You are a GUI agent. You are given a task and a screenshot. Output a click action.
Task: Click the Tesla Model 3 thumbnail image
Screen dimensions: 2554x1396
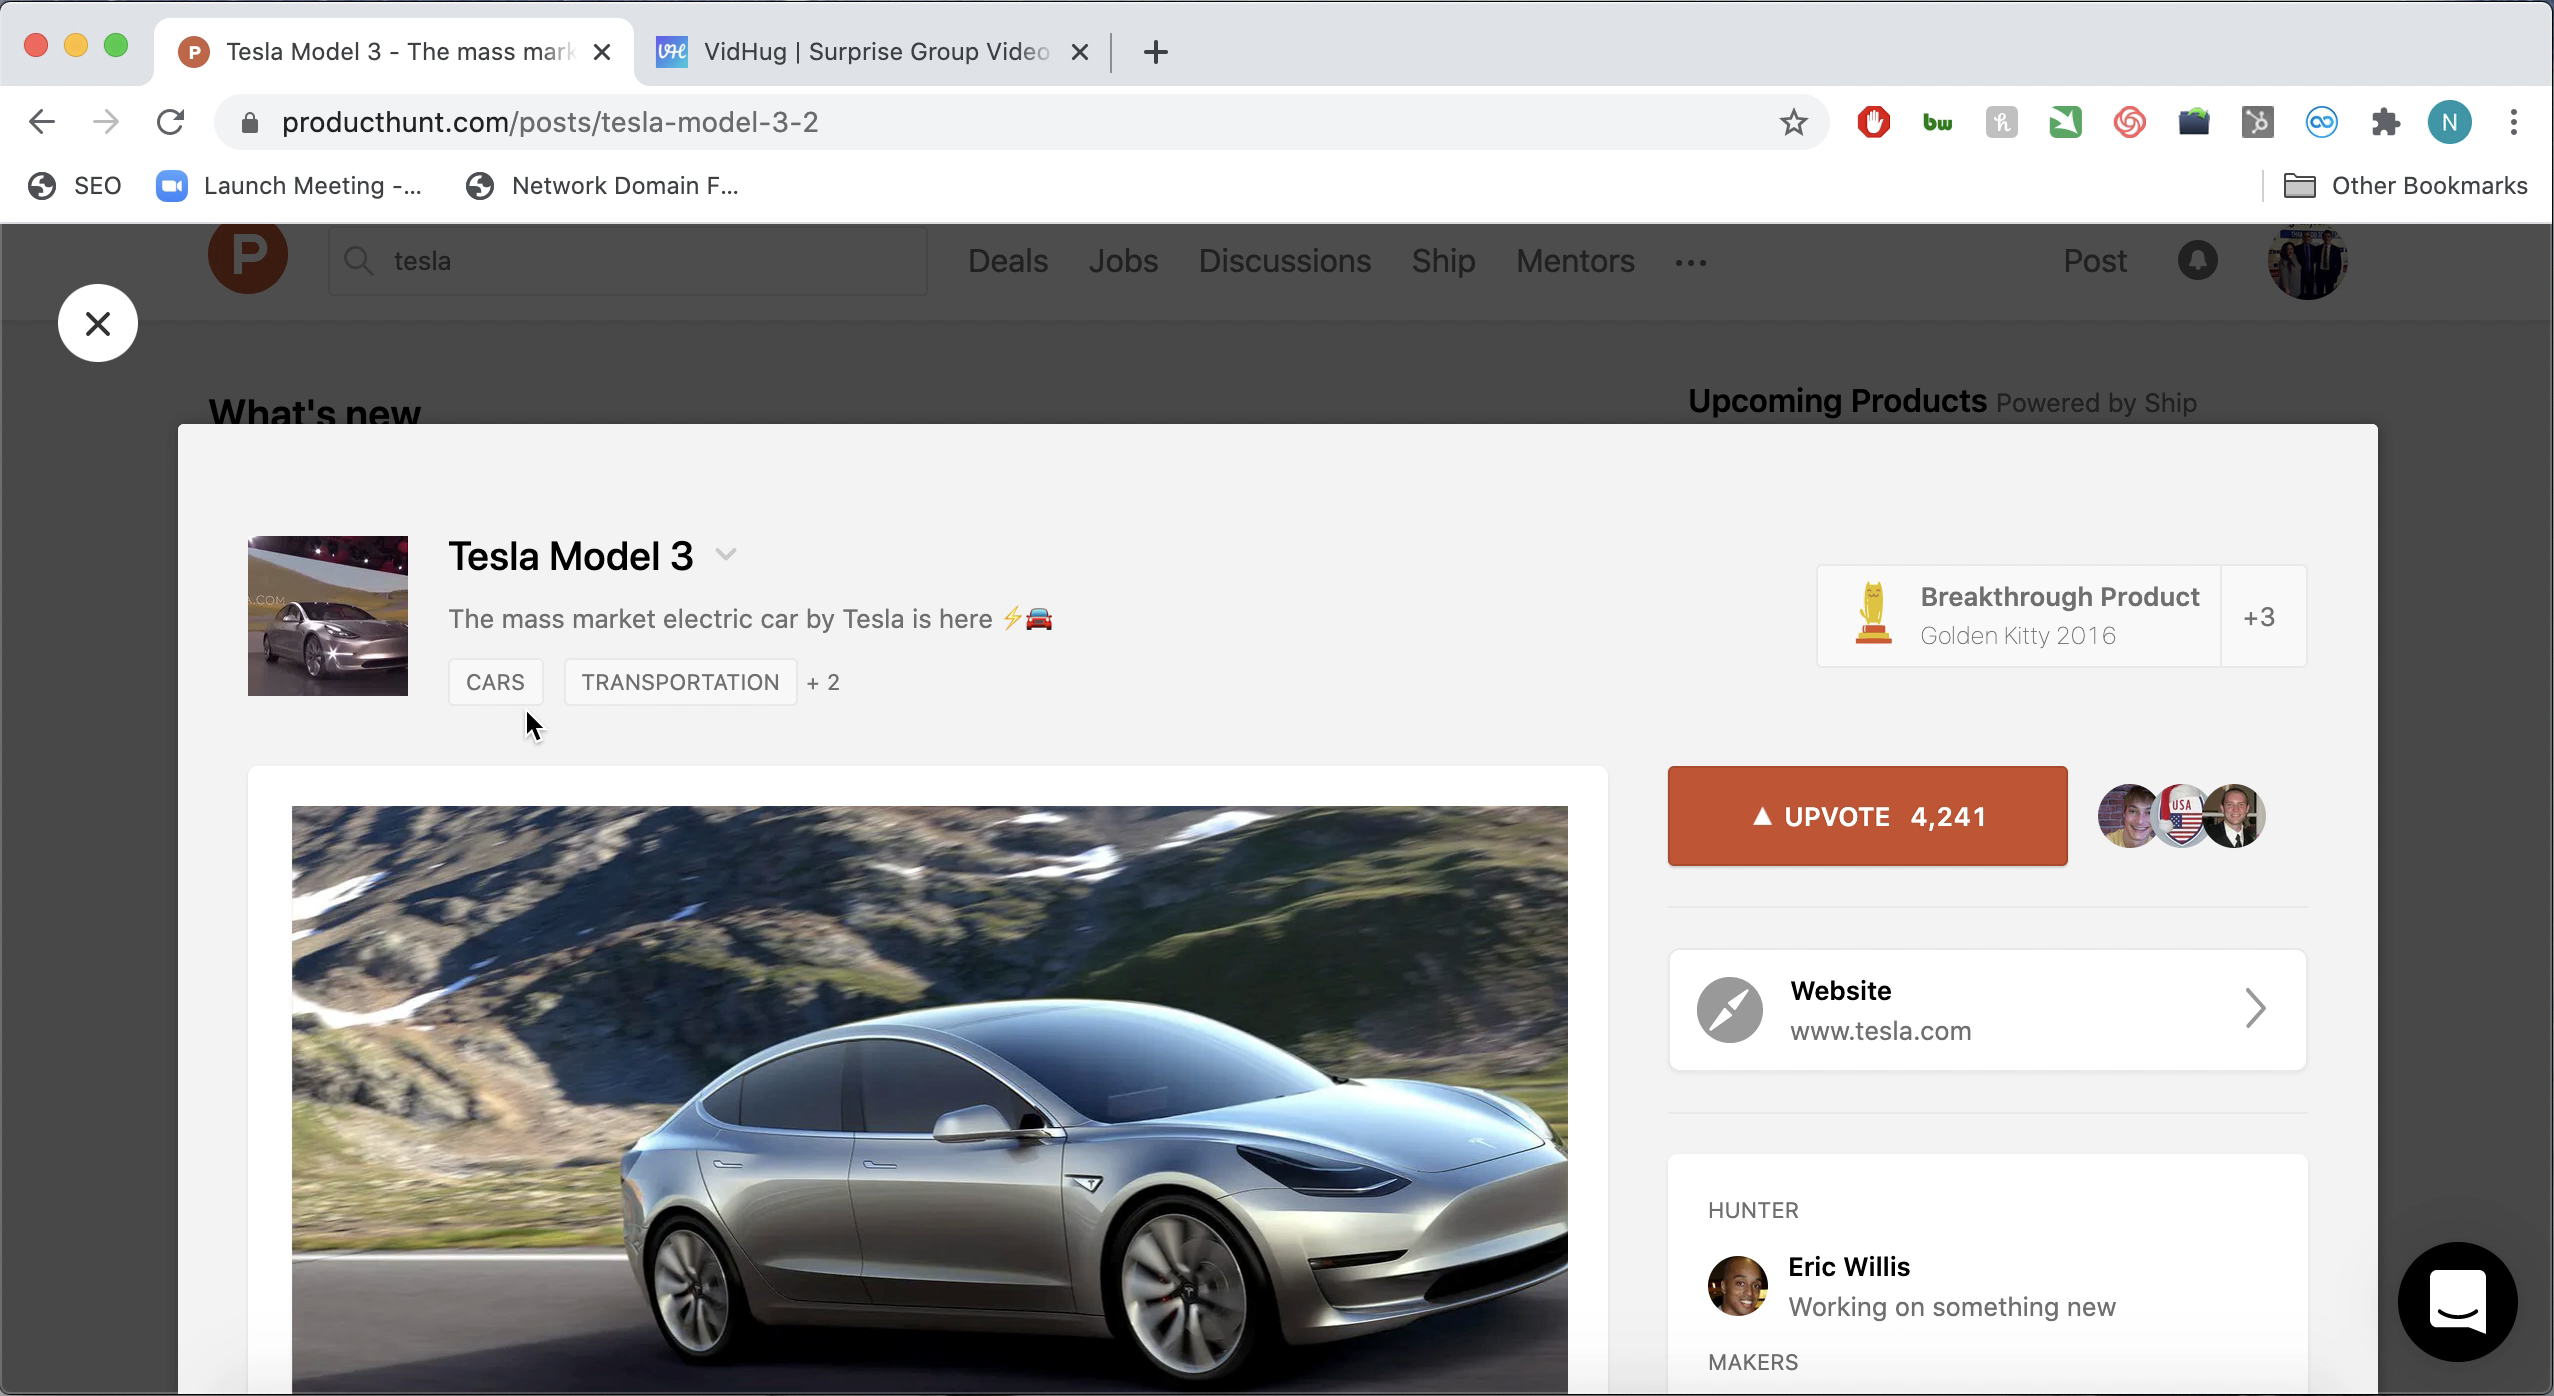click(328, 616)
